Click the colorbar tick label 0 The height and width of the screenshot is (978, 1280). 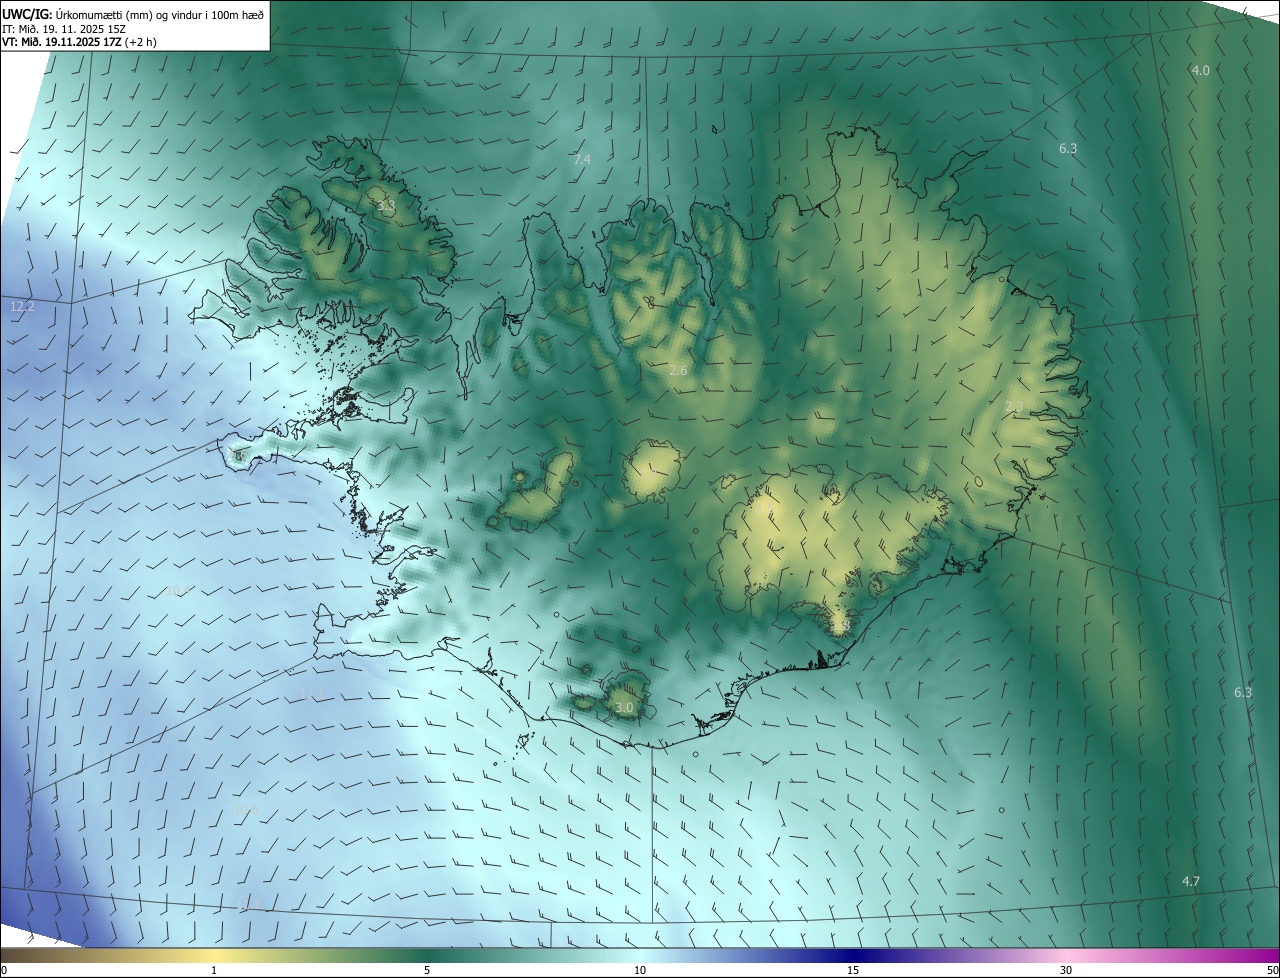click(x=4, y=970)
